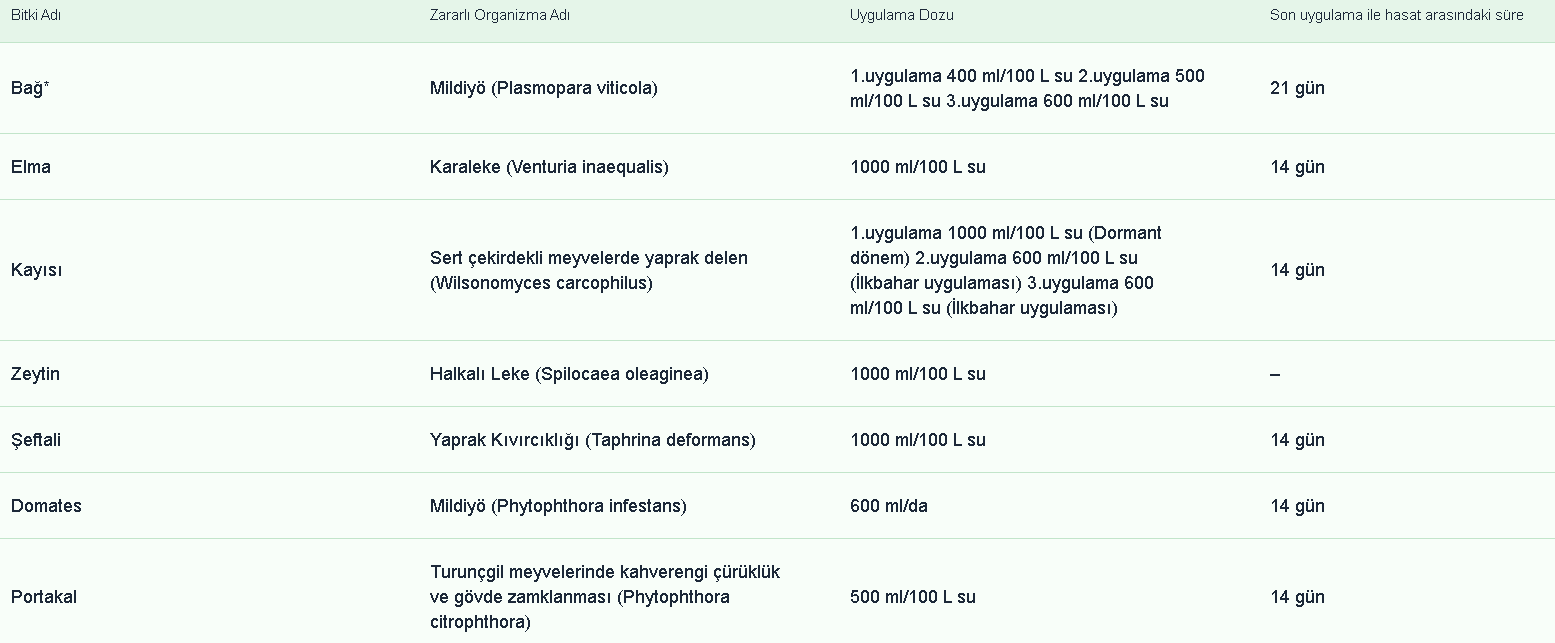Select the Portakal crop name

click(x=44, y=597)
